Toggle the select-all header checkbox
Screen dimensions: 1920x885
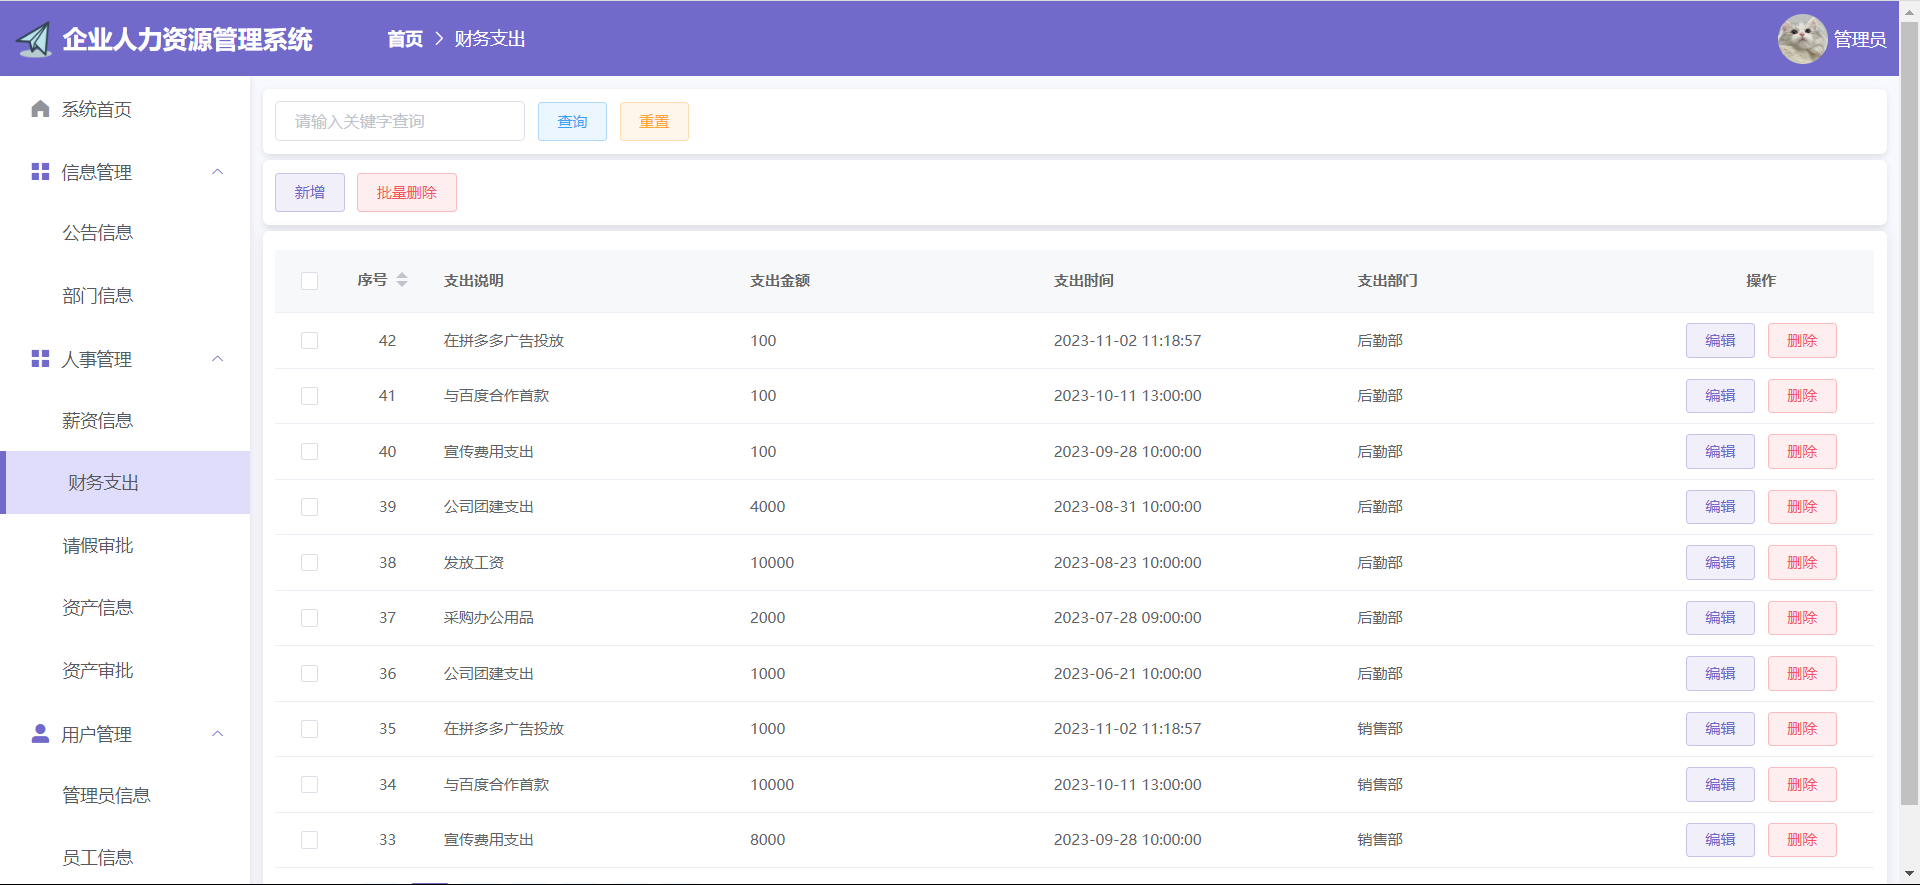point(310,281)
